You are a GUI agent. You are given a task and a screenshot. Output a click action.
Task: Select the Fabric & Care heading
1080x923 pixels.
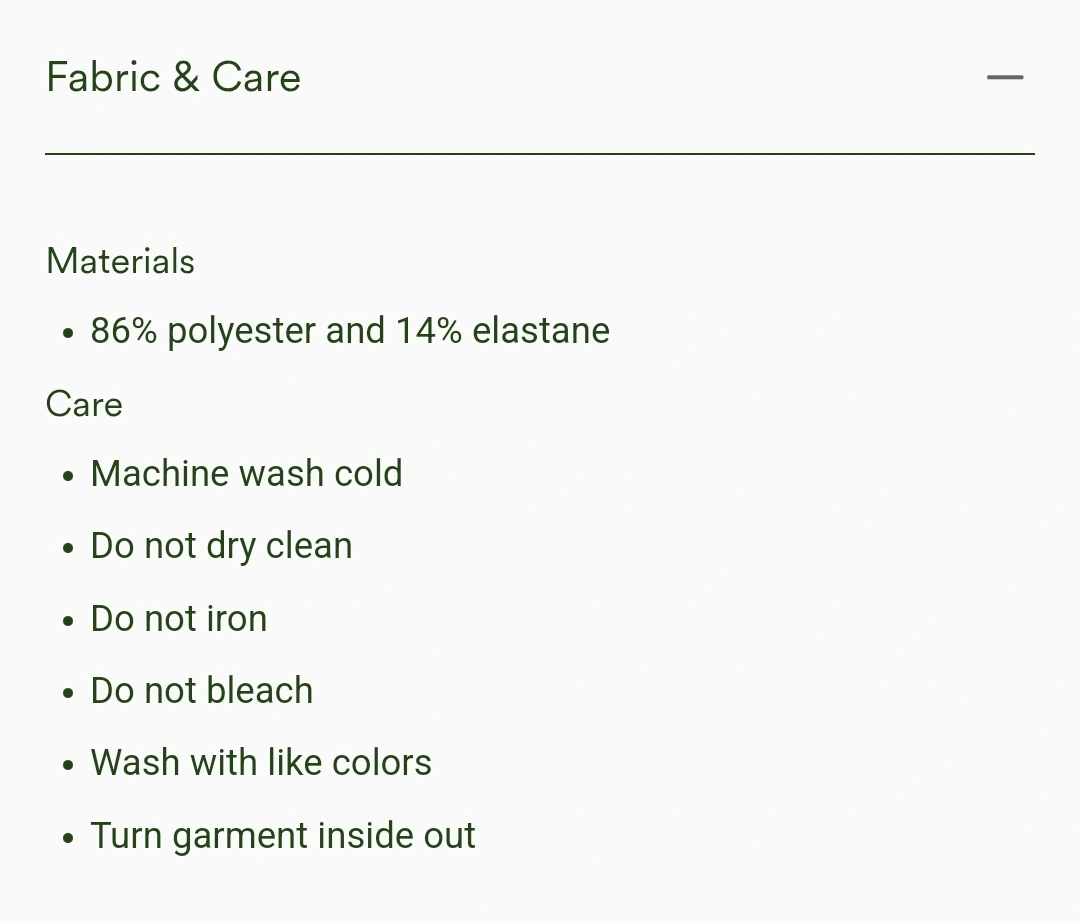[174, 76]
